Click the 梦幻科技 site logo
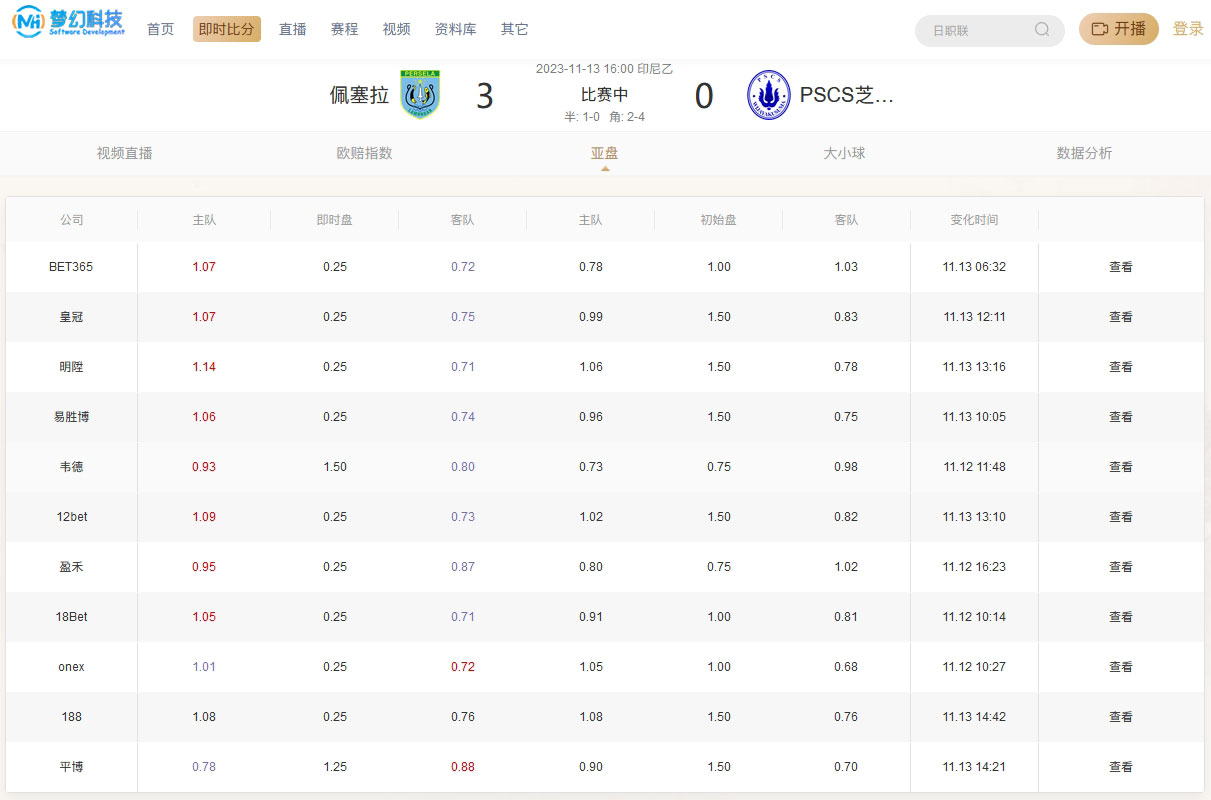Viewport: 1211px width, 800px height. [x=68, y=22]
